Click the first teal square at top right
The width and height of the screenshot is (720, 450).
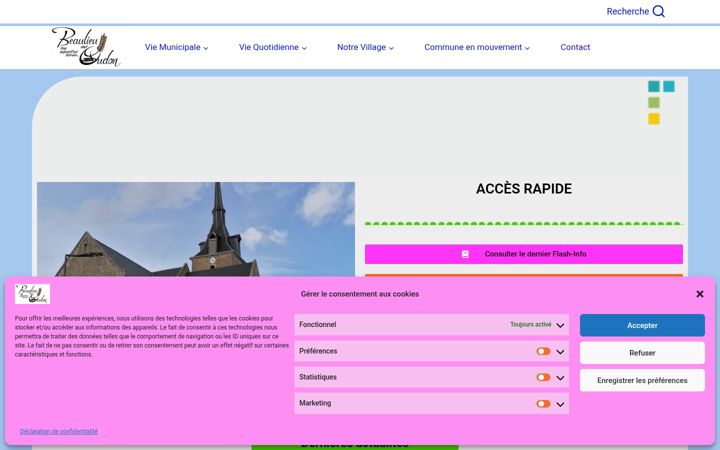(654, 86)
